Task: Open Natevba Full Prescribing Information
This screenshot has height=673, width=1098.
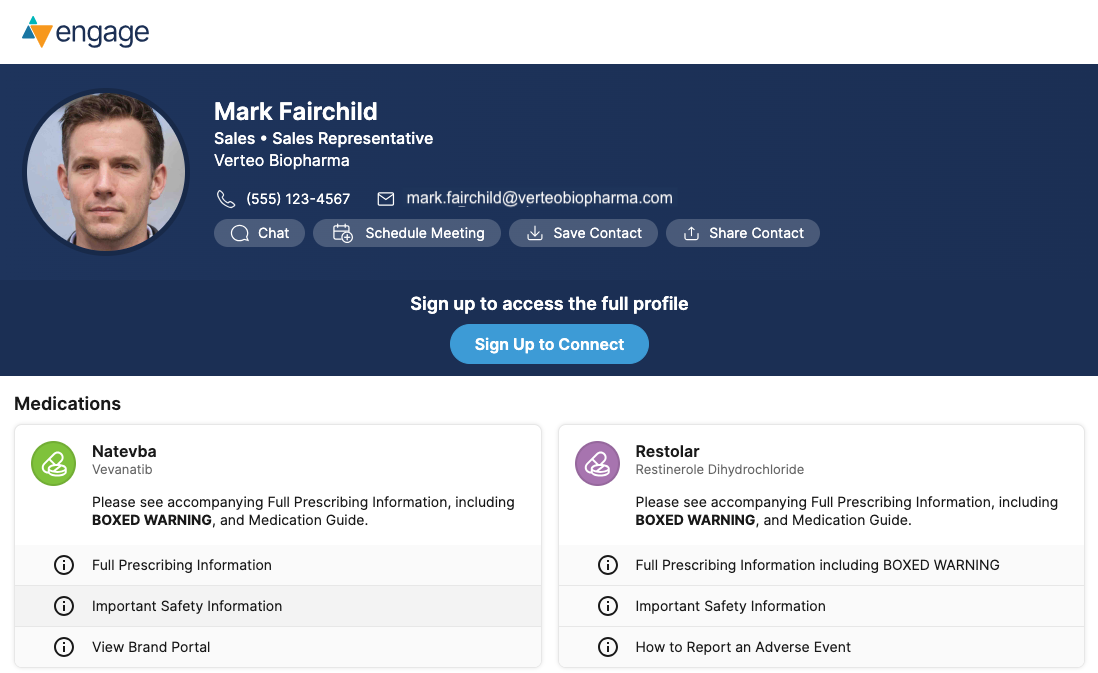Action: (182, 565)
